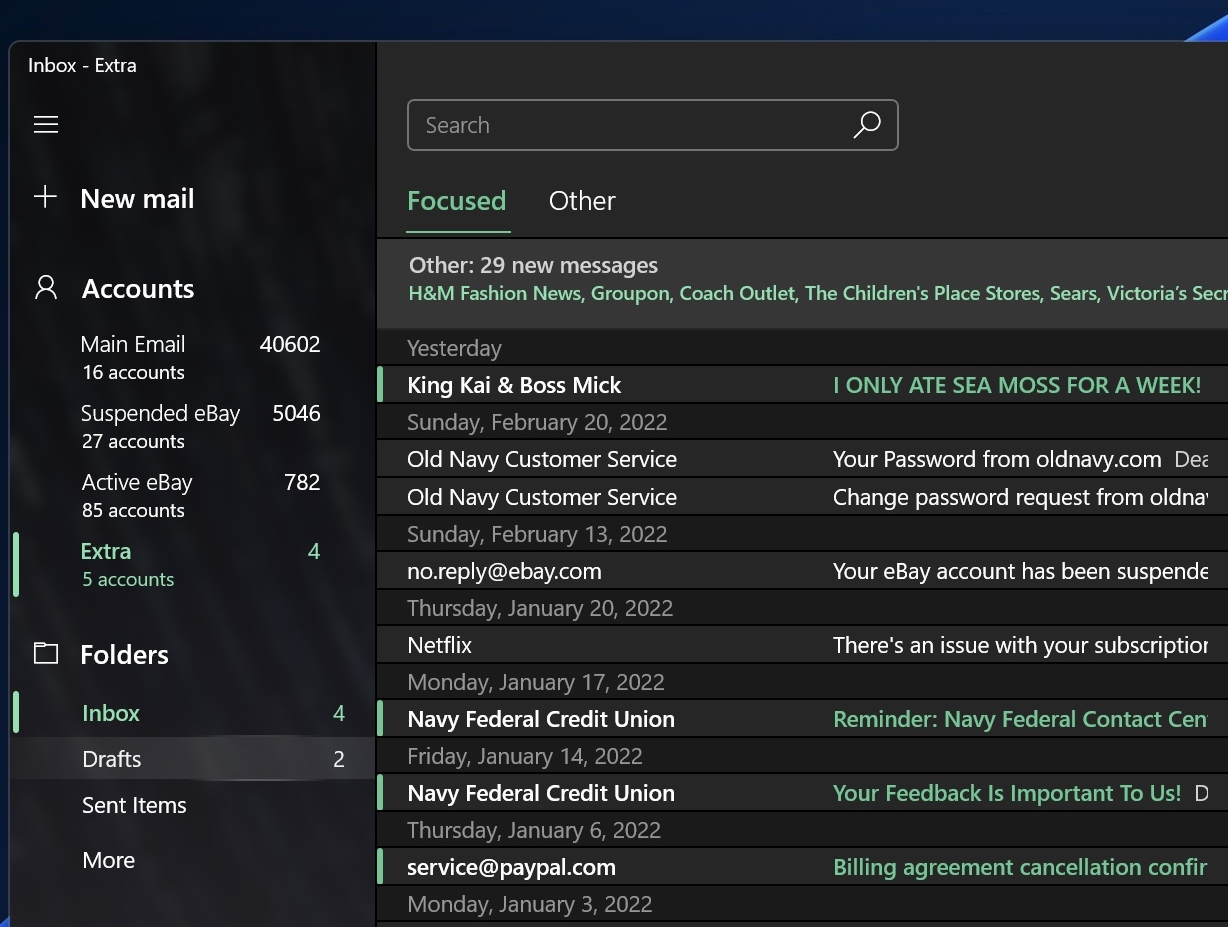1228x927 pixels.
Task: Toggle the hamburger navigation menu
Action: pos(46,124)
